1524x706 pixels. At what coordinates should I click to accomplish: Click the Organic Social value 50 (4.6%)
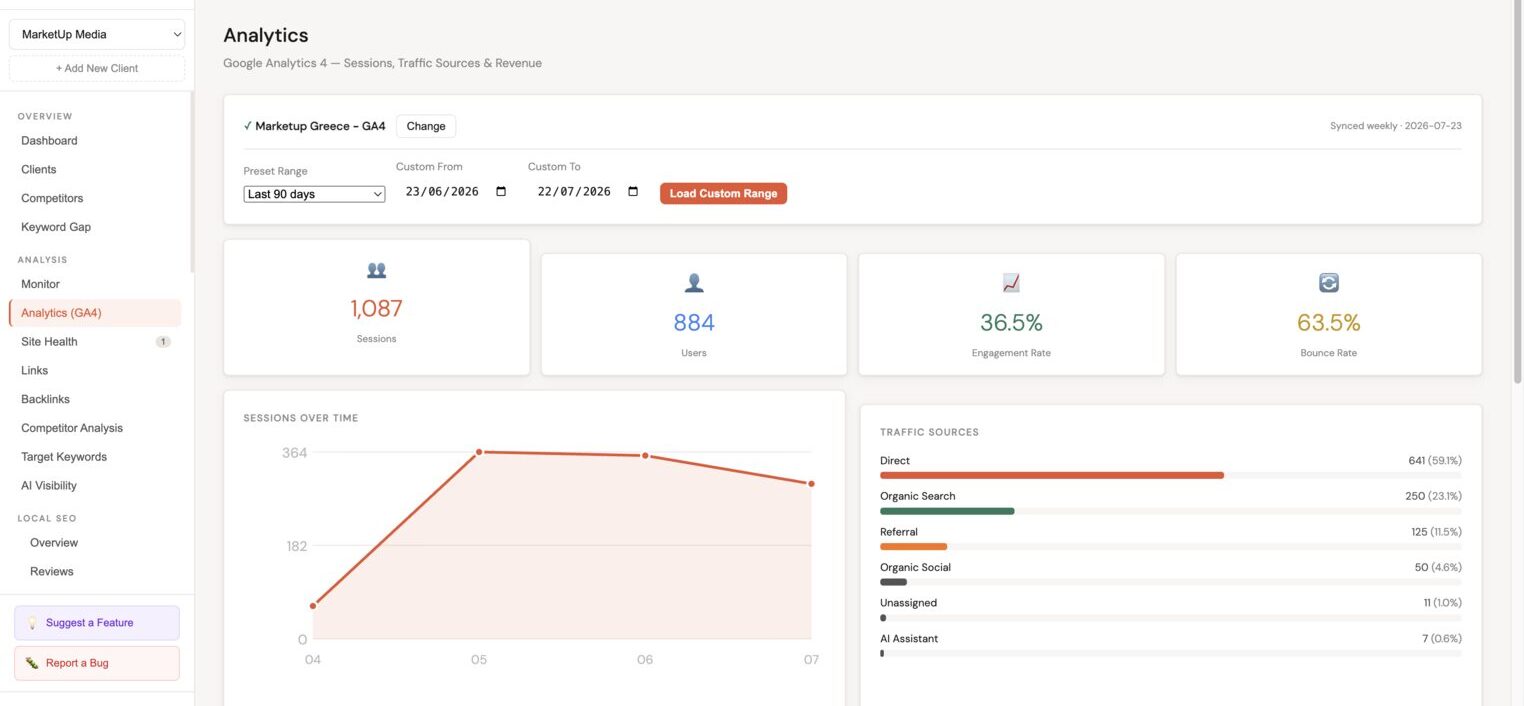click(x=1438, y=568)
